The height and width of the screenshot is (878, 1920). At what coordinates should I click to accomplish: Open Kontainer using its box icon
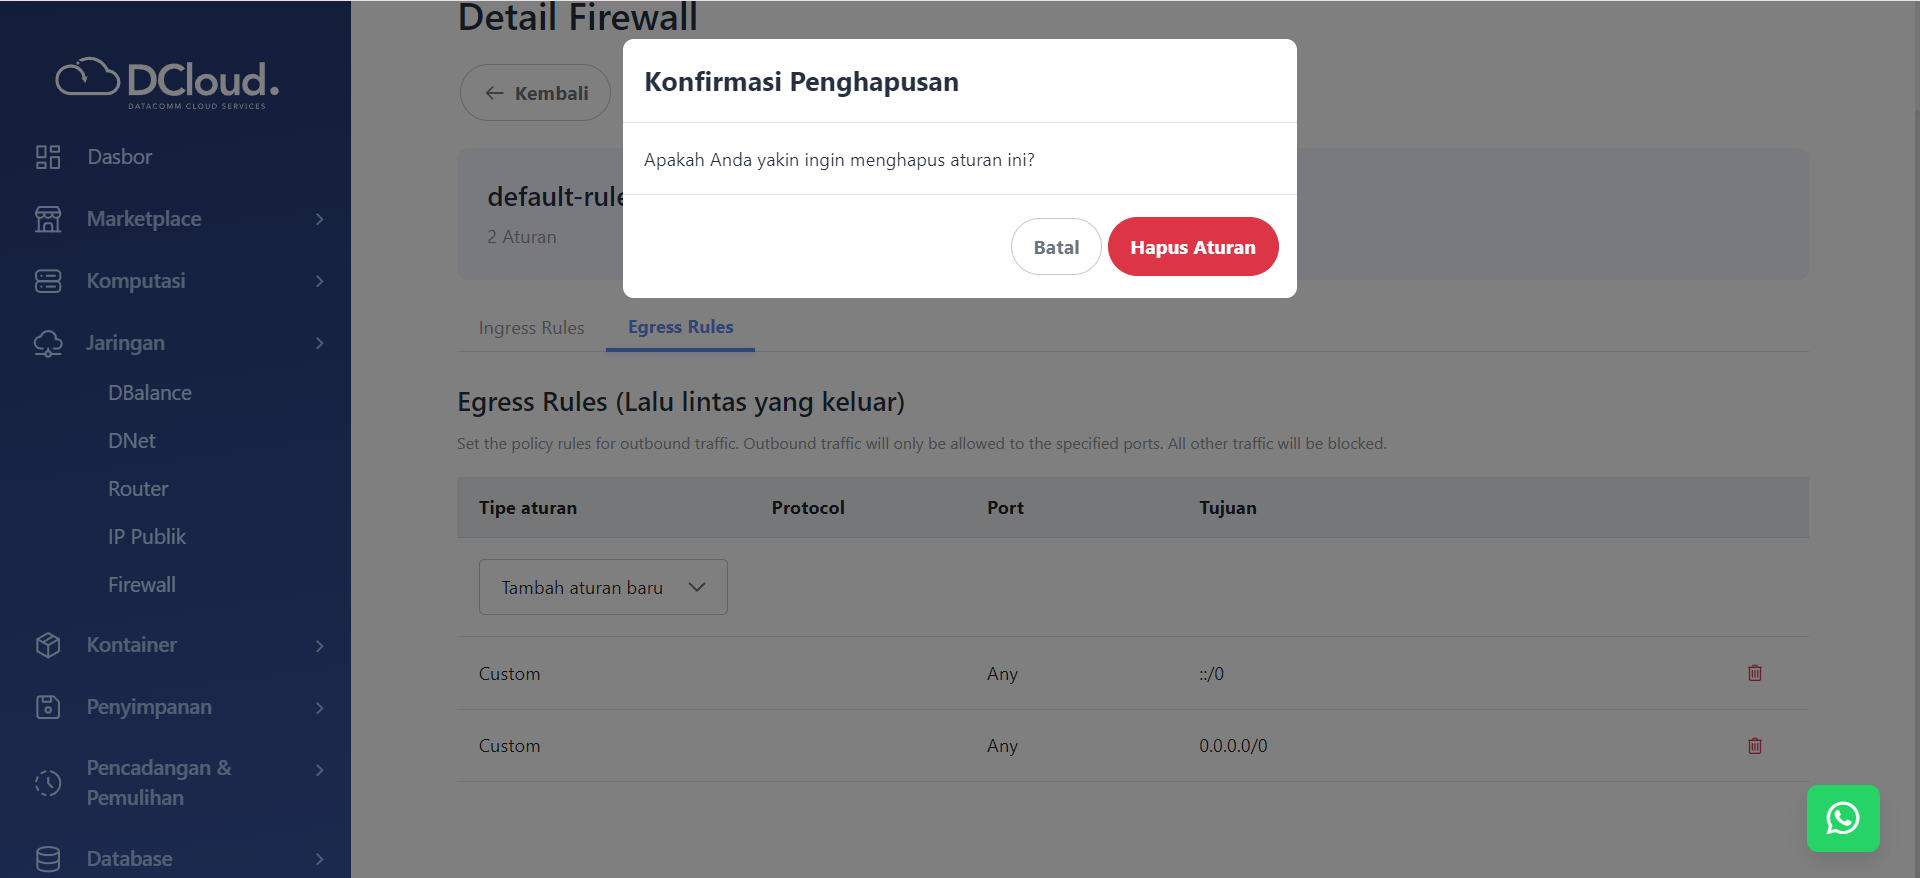tap(47, 645)
